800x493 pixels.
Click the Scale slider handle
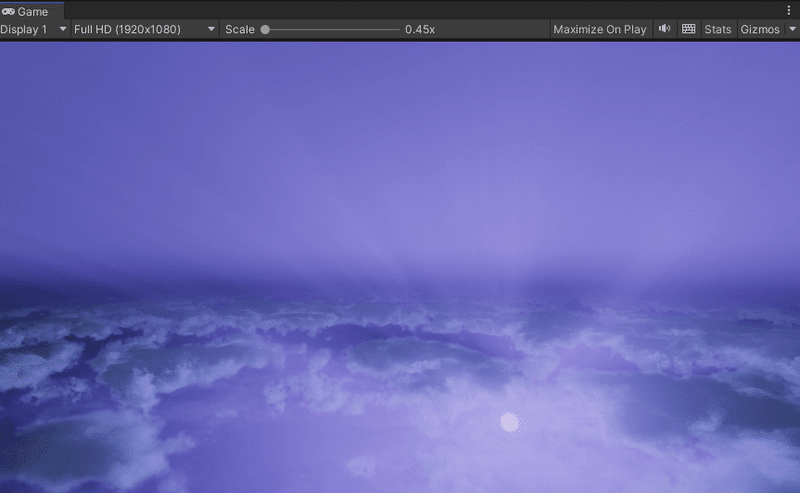pos(265,30)
